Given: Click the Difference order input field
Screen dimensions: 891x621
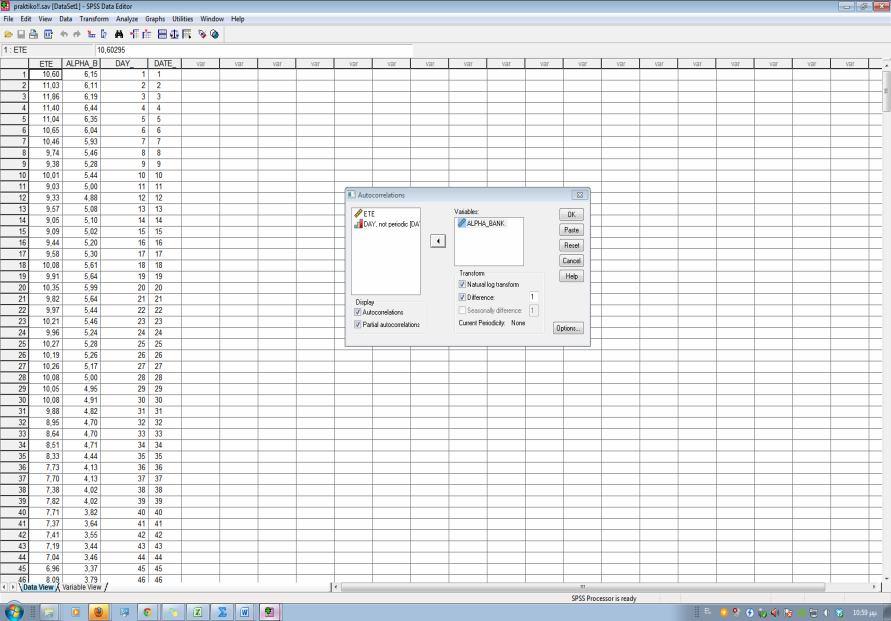Looking at the screenshot, I should 533,297.
